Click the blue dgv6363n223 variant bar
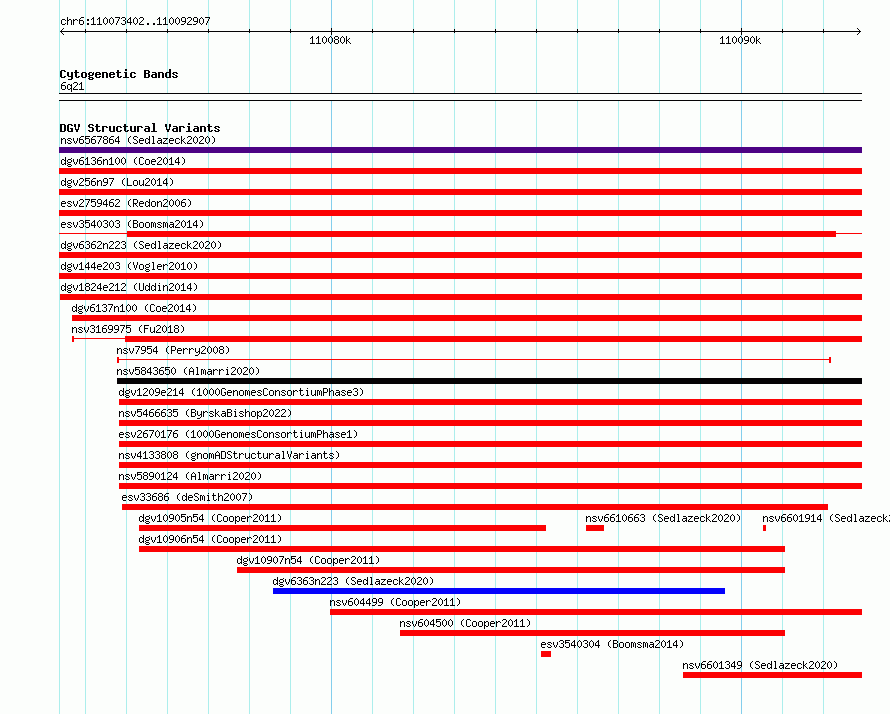The image size is (890, 714). 499,591
